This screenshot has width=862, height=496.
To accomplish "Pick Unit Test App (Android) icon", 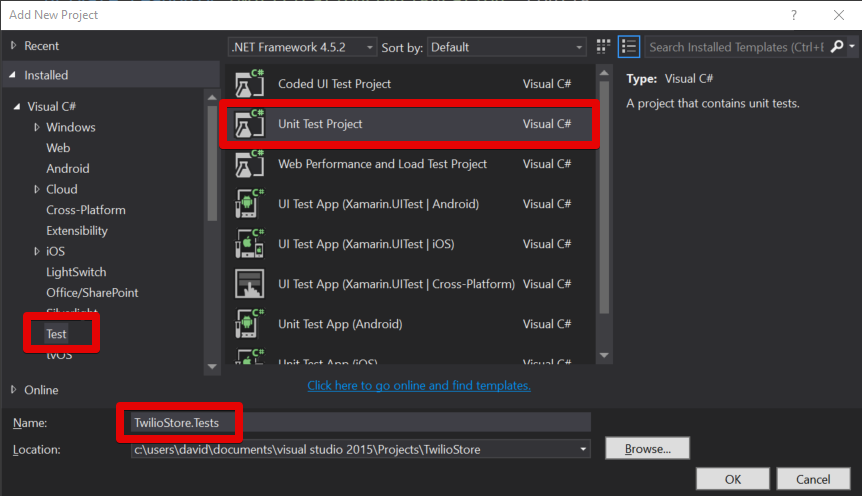I will [249, 324].
